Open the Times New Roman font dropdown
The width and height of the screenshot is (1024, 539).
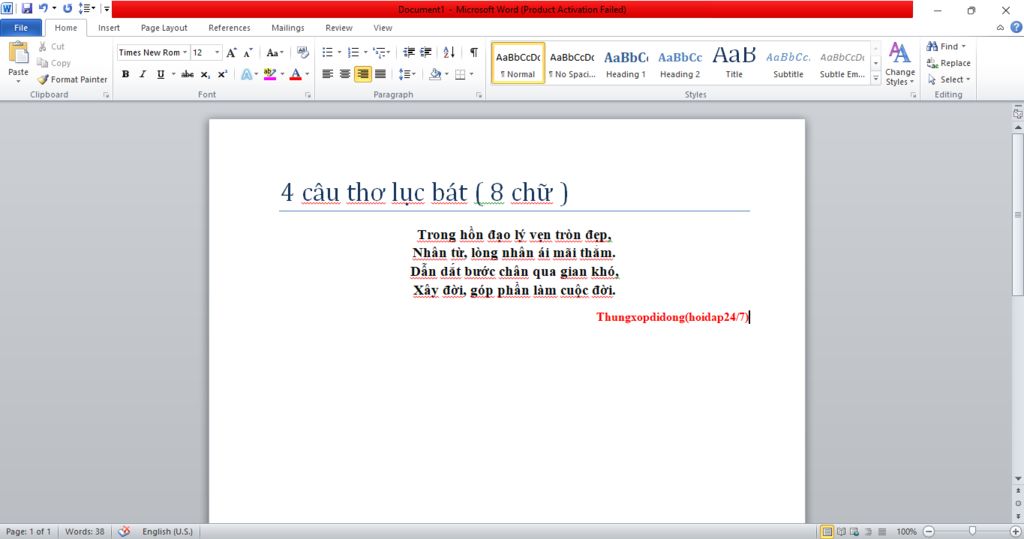pos(185,52)
